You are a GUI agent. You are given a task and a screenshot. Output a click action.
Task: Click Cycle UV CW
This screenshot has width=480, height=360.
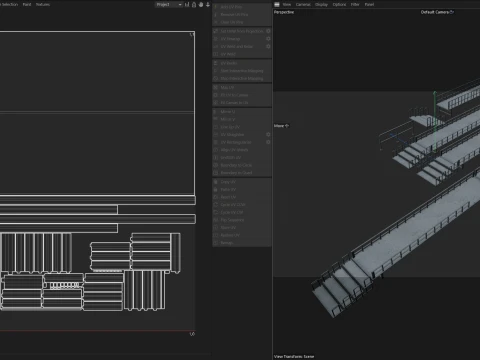(x=242, y=212)
